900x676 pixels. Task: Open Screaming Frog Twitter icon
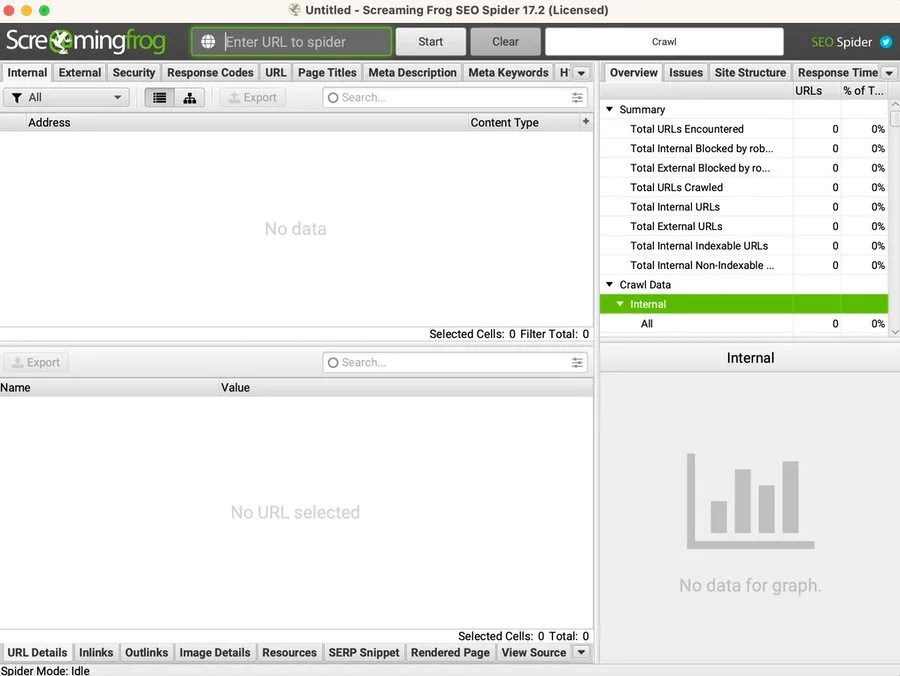pyautogui.click(x=886, y=42)
